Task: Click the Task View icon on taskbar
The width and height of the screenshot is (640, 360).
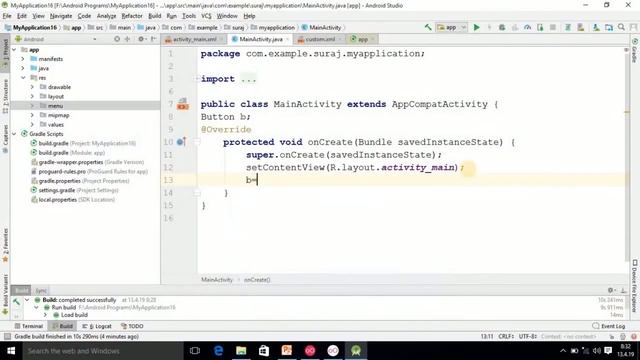Action: pos(195,351)
